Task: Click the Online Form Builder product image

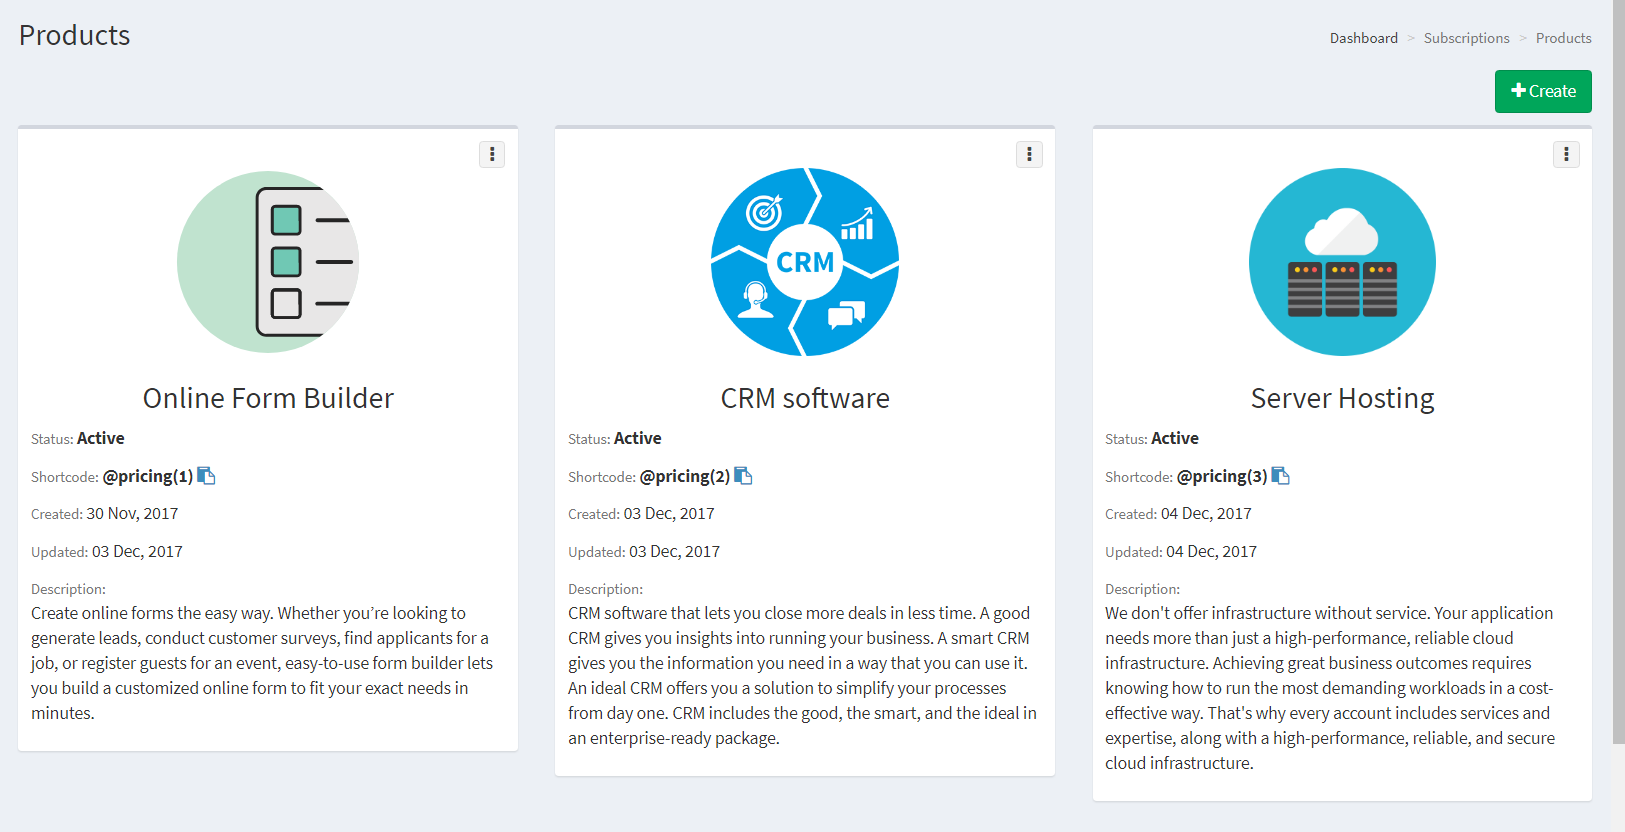Action: click(268, 262)
